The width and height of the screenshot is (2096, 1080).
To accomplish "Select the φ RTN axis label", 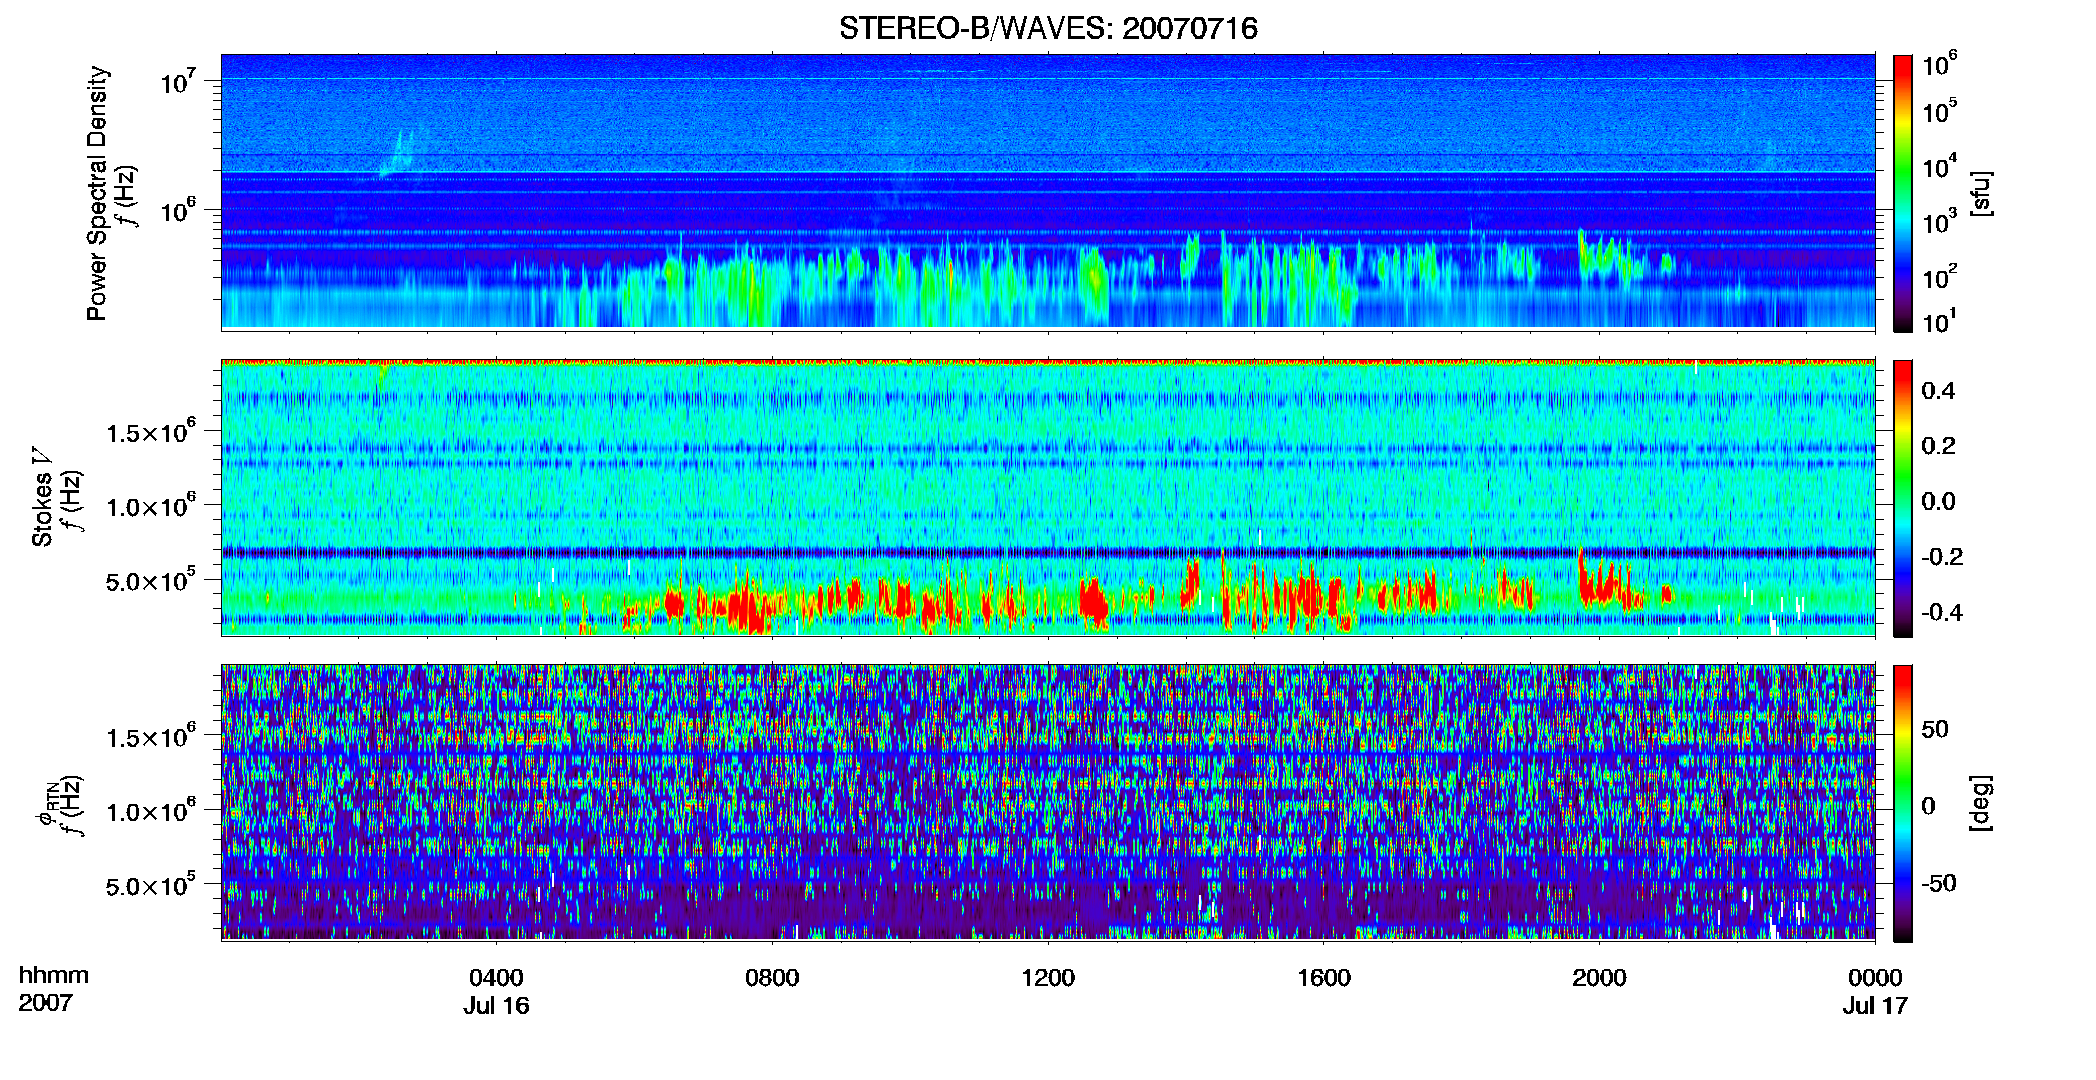I will tap(48, 805).
